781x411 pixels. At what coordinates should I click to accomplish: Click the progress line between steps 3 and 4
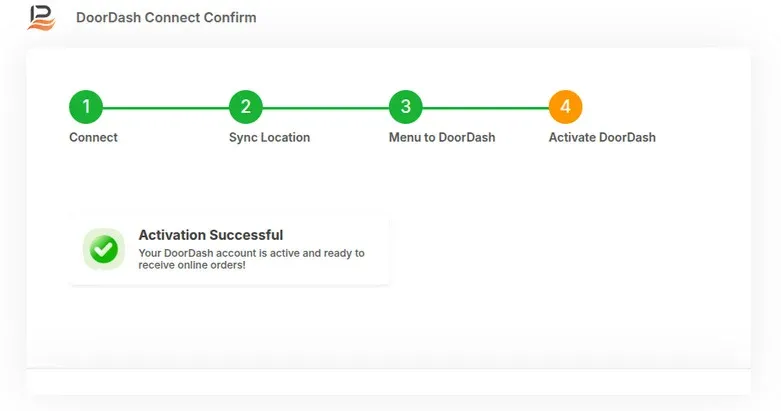point(486,108)
